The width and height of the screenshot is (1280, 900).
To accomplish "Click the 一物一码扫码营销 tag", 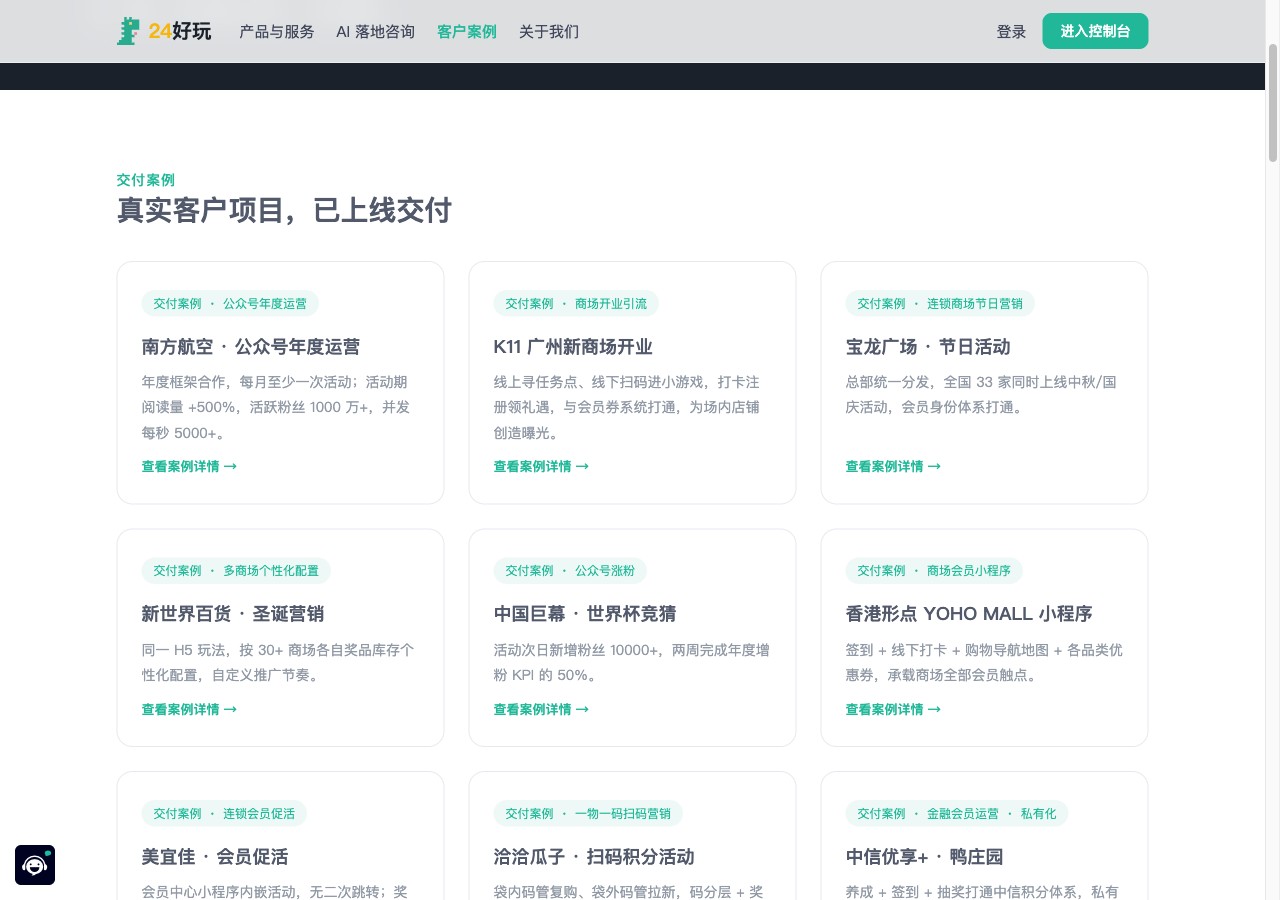I will pos(588,813).
